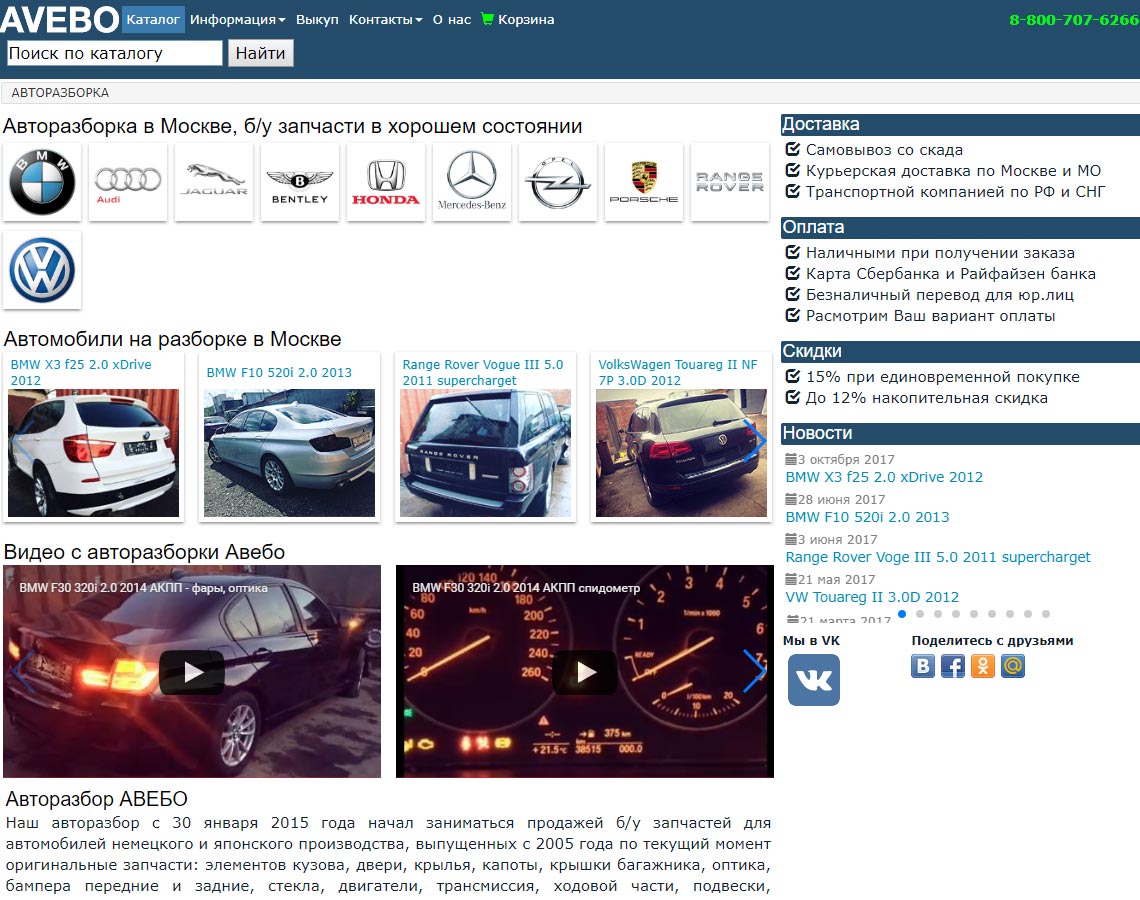1140x900 pixels.
Task: Click the Найти search button
Action: (x=260, y=53)
